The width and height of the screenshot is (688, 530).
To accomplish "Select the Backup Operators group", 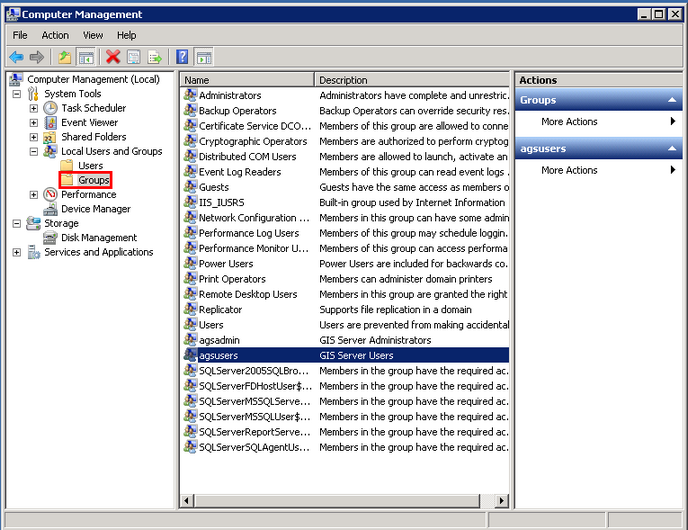I will (x=237, y=111).
